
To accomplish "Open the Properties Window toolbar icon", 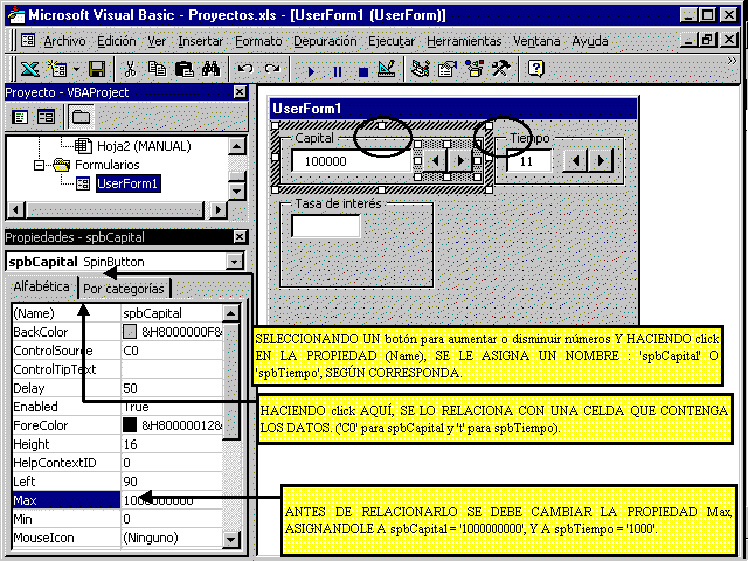I will tap(447, 70).
